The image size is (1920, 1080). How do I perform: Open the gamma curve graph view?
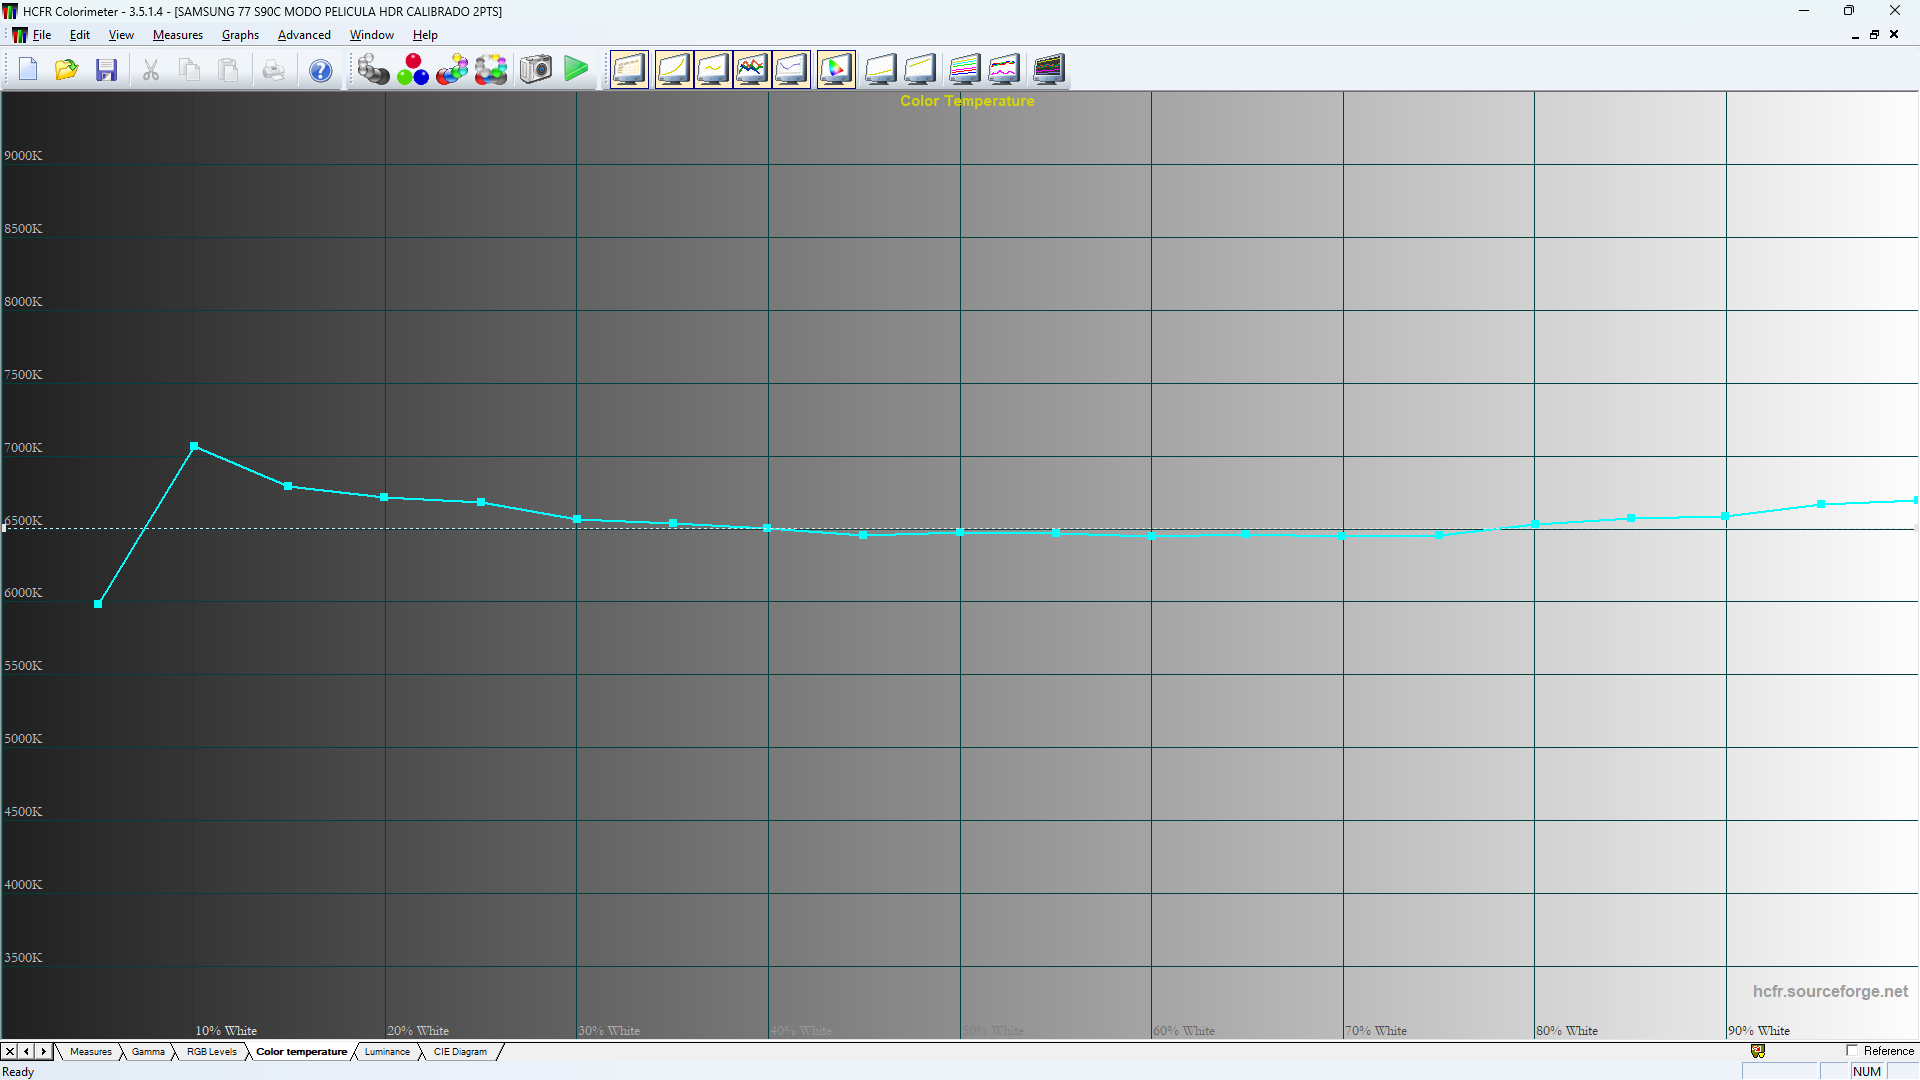673,69
